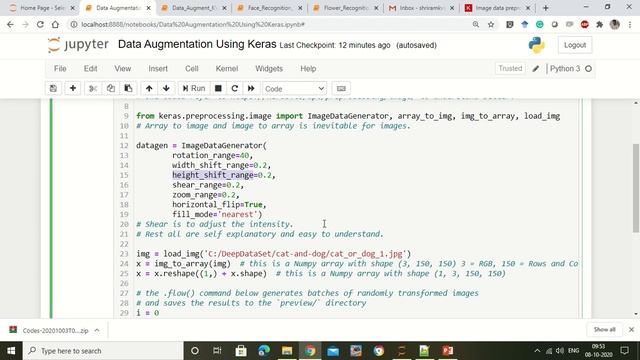The image size is (640, 360).
Task: Rename notebook title Data Augmentation Using Keras
Action: pyautogui.click(x=197, y=44)
